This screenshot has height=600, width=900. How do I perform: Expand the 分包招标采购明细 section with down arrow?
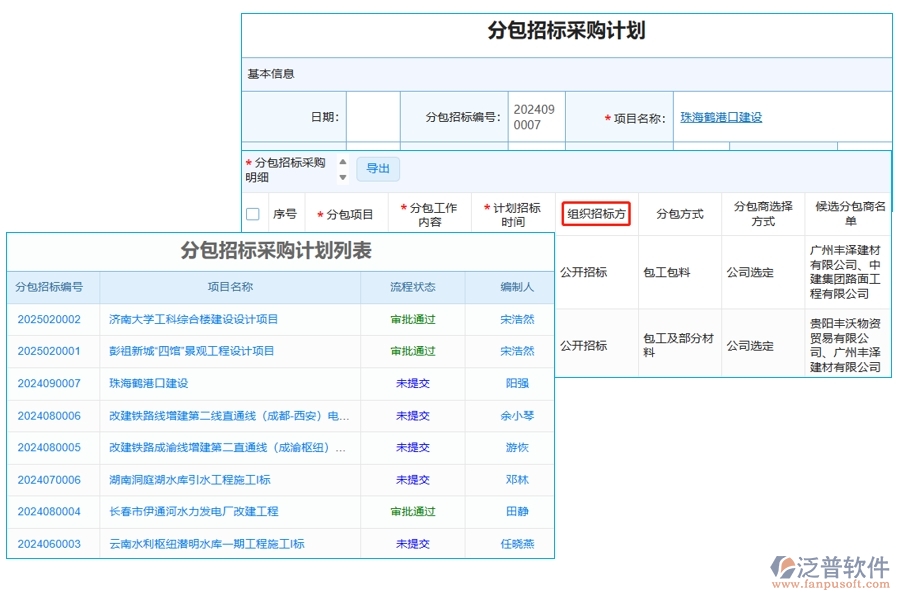tap(342, 175)
